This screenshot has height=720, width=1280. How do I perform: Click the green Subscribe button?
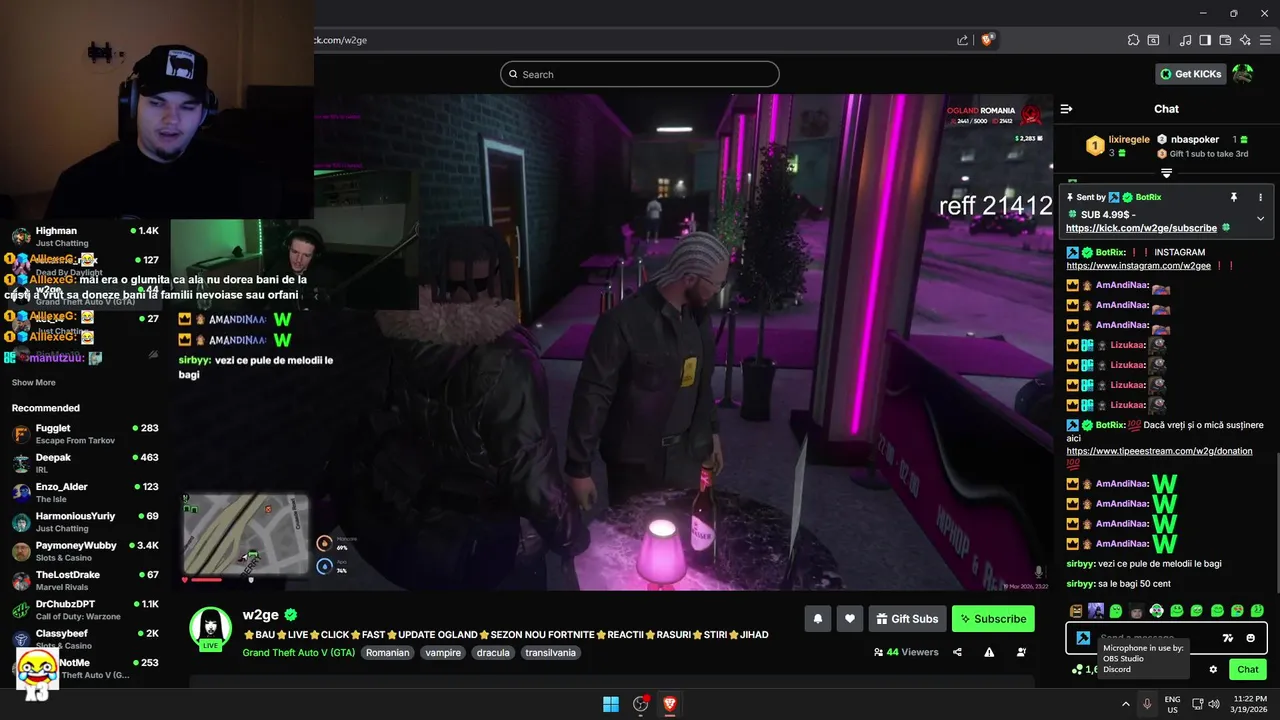click(993, 619)
